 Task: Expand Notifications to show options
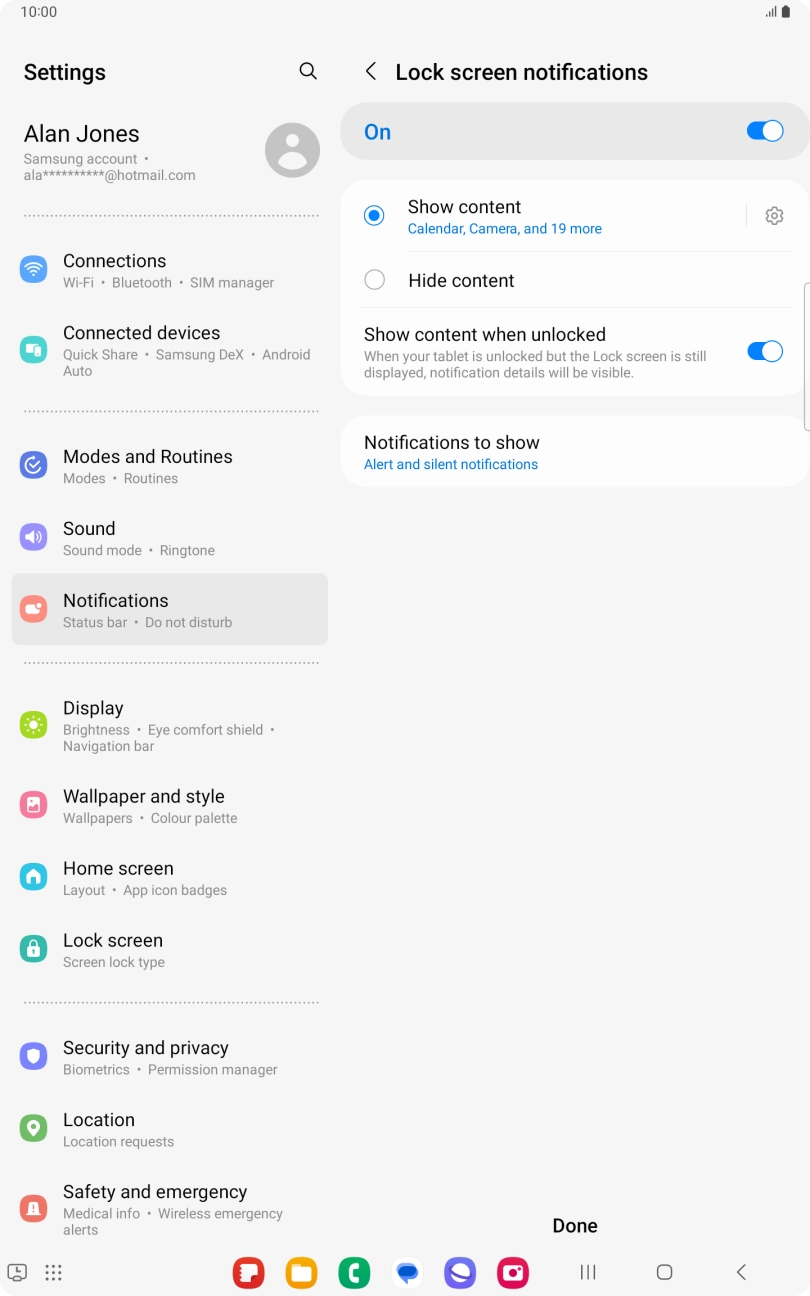pos(575,452)
